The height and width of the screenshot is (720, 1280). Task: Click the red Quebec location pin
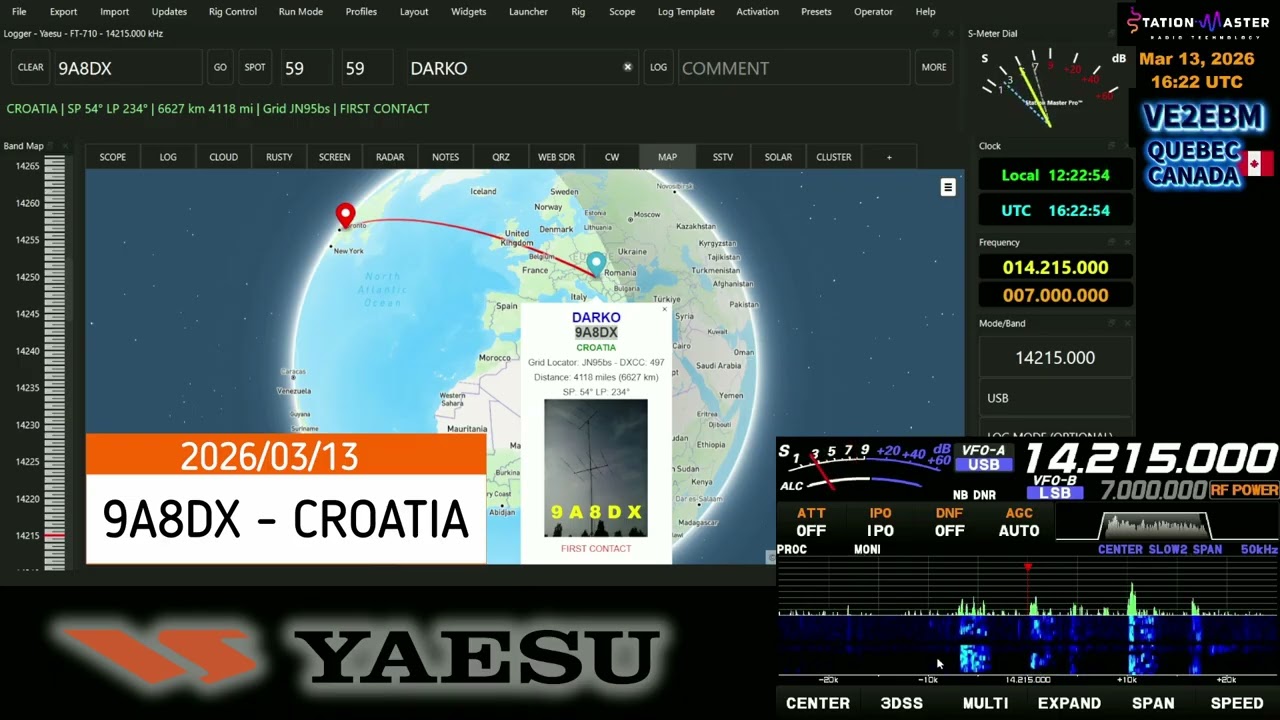345,214
